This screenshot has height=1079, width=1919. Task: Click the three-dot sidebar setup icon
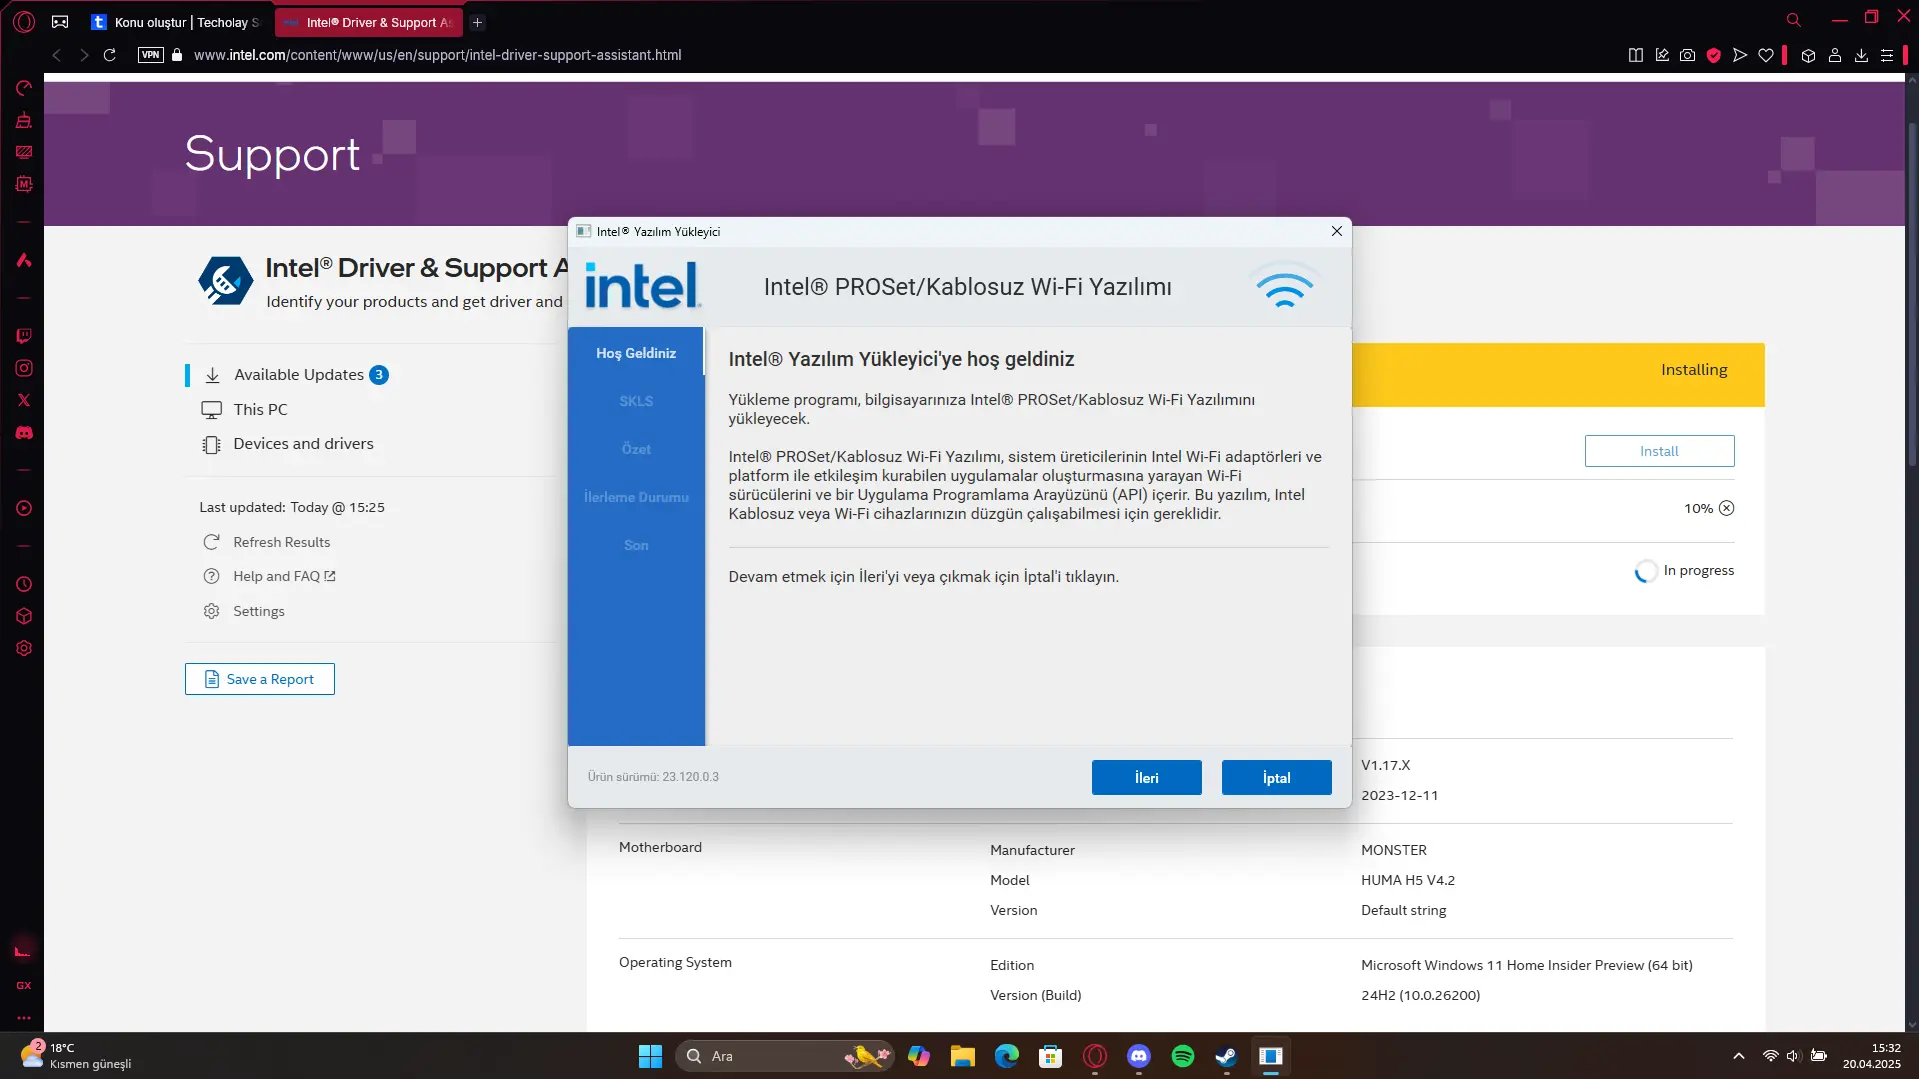pyautogui.click(x=24, y=1018)
